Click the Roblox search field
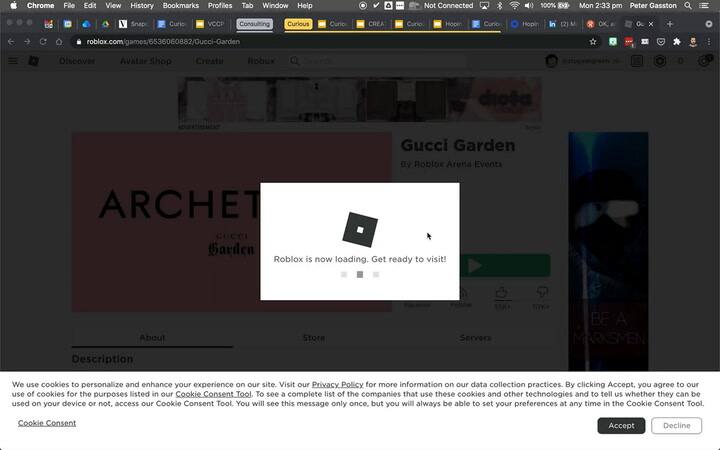The height and width of the screenshot is (450, 720). [377, 61]
